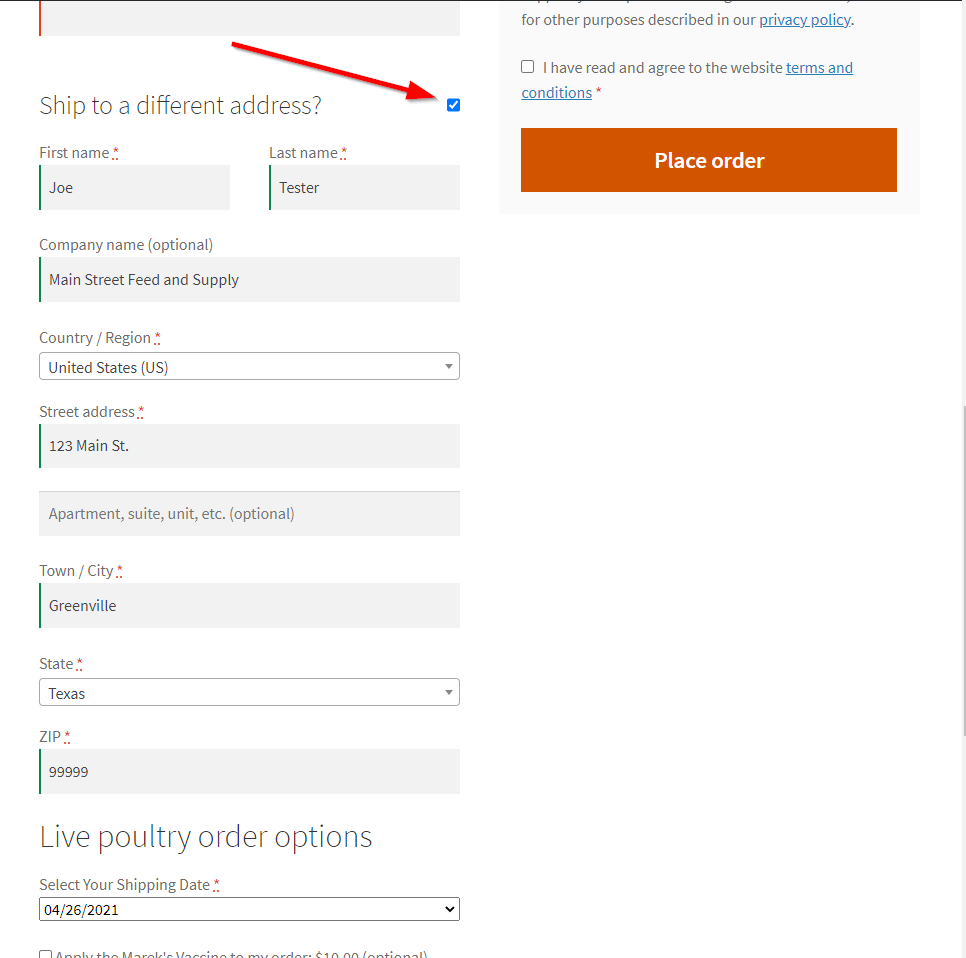
Task: Click the shipping date chevron icon
Action: (450, 909)
